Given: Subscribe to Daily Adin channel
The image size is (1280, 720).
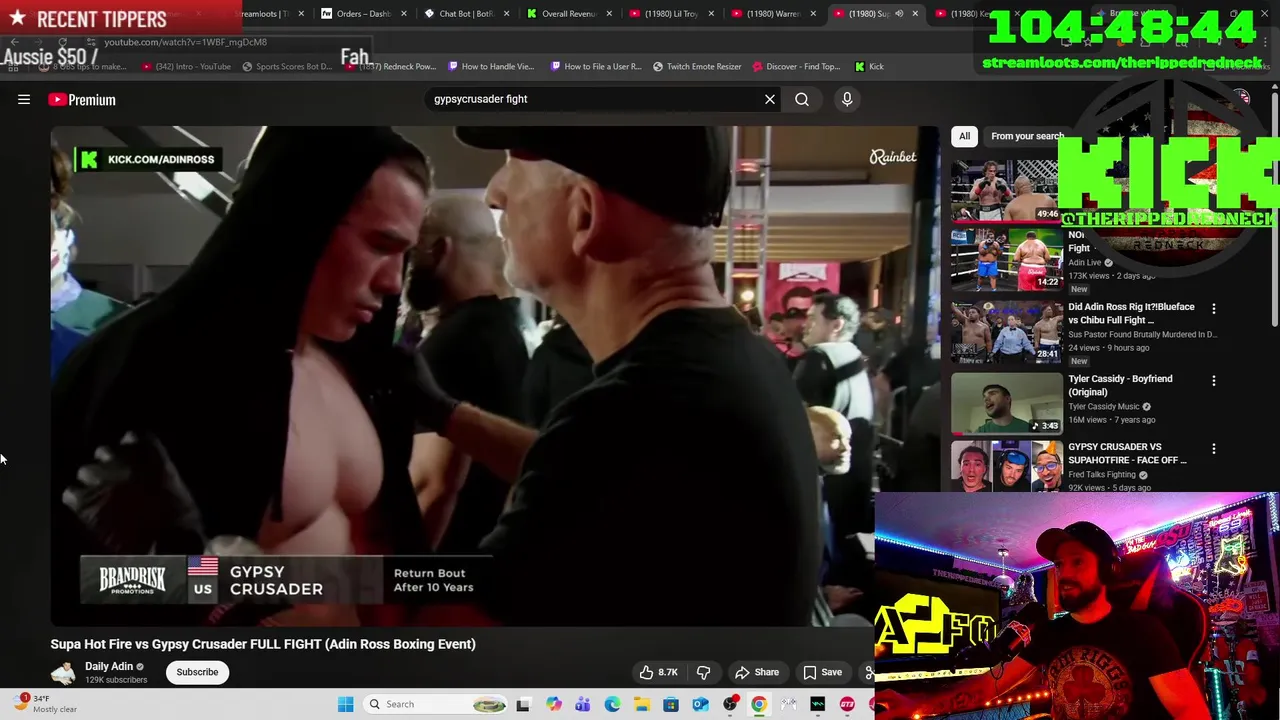Looking at the screenshot, I should [197, 672].
